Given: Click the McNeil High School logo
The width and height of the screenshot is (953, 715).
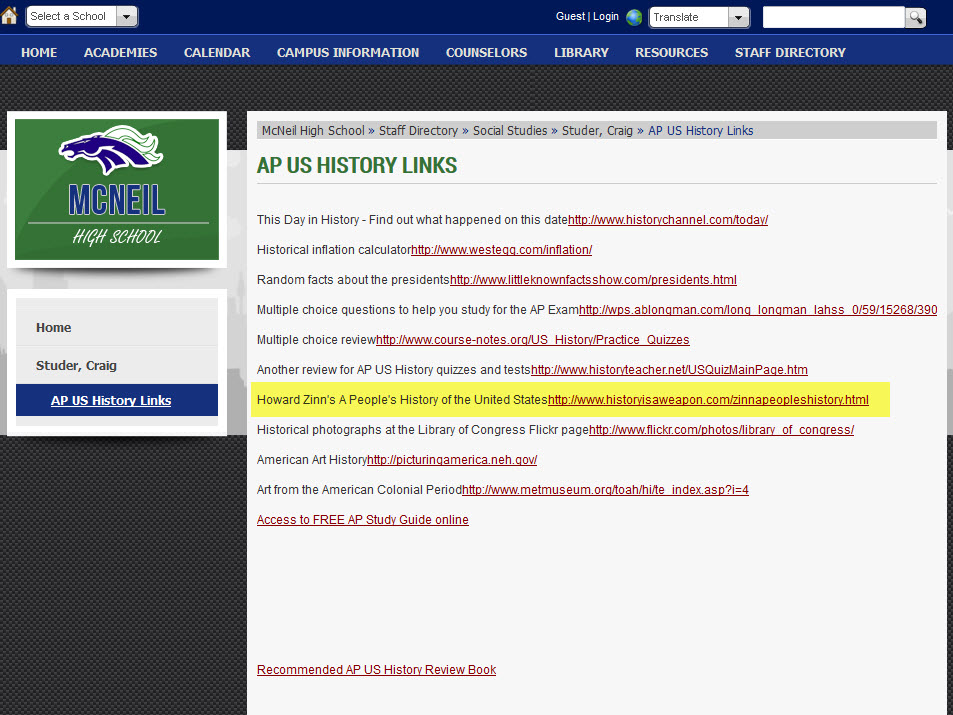Looking at the screenshot, I should pyautogui.click(x=117, y=189).
